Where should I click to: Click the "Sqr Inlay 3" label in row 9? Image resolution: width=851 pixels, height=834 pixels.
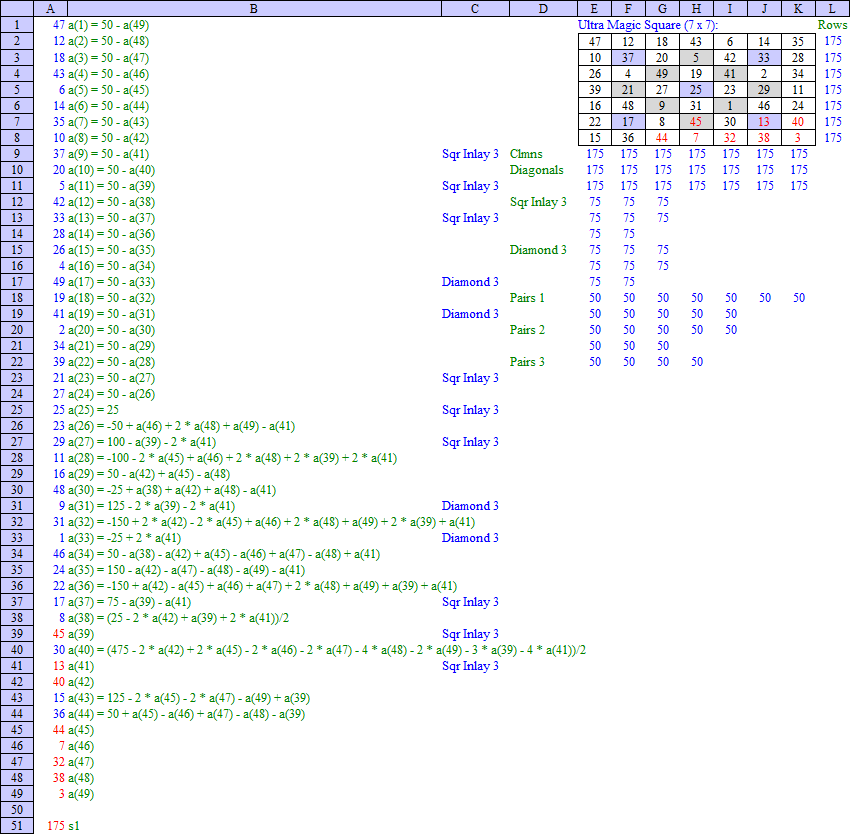[x=470, y=154]
